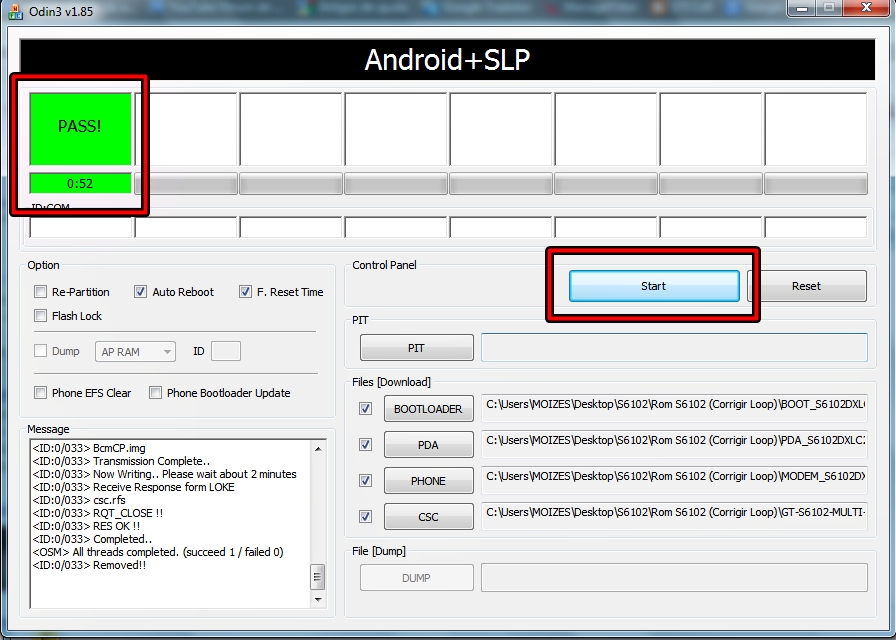Viewport: 896px width, 640px height.
Task: Click the Odin3 application icon in title bar
Action: 15,11
